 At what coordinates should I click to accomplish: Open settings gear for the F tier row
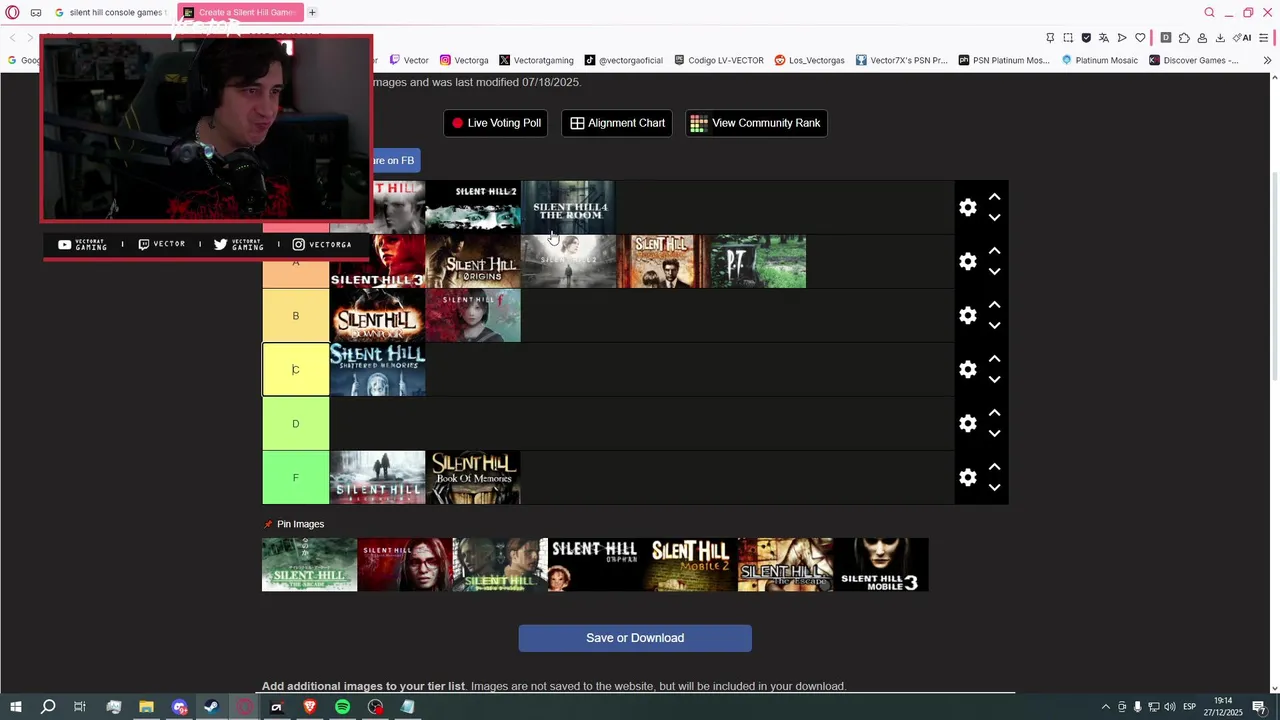click(x=967, y=478)
